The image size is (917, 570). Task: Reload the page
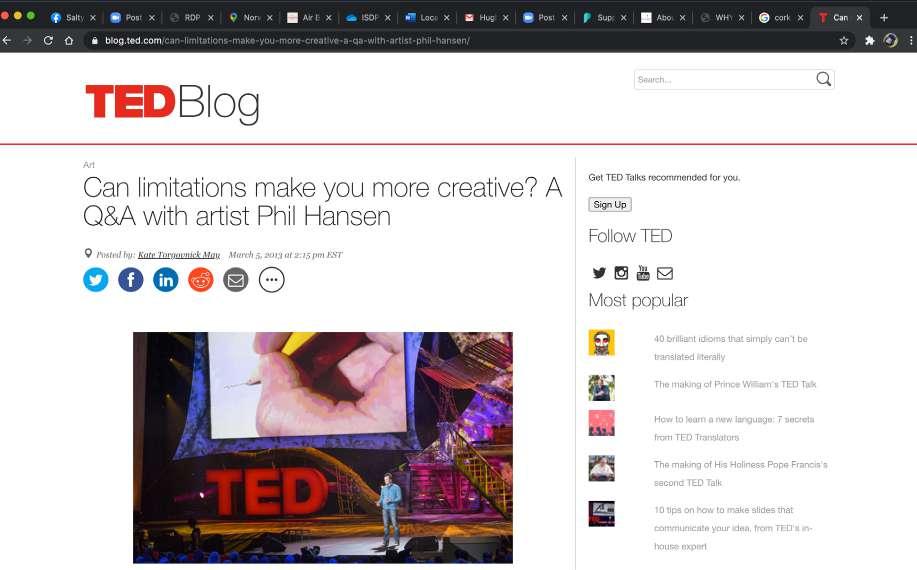click(x=48, y=40)
